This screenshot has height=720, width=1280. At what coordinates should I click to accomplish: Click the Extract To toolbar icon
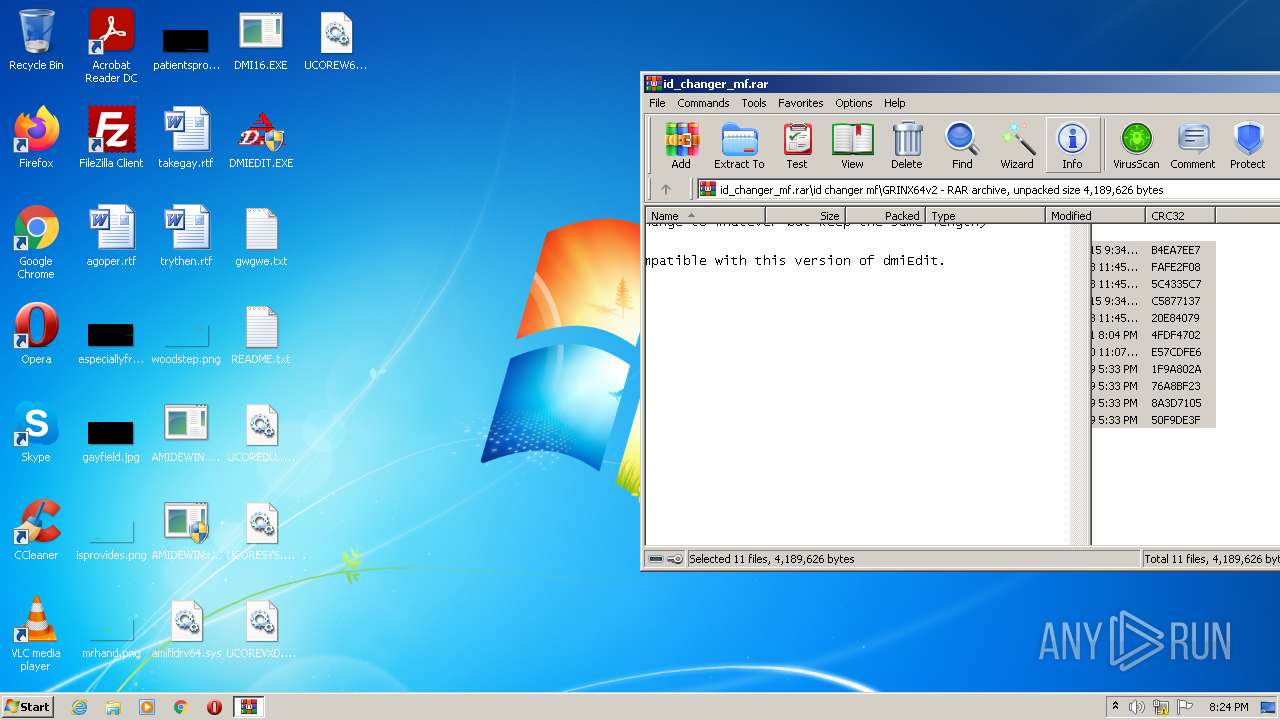(739, 145)
